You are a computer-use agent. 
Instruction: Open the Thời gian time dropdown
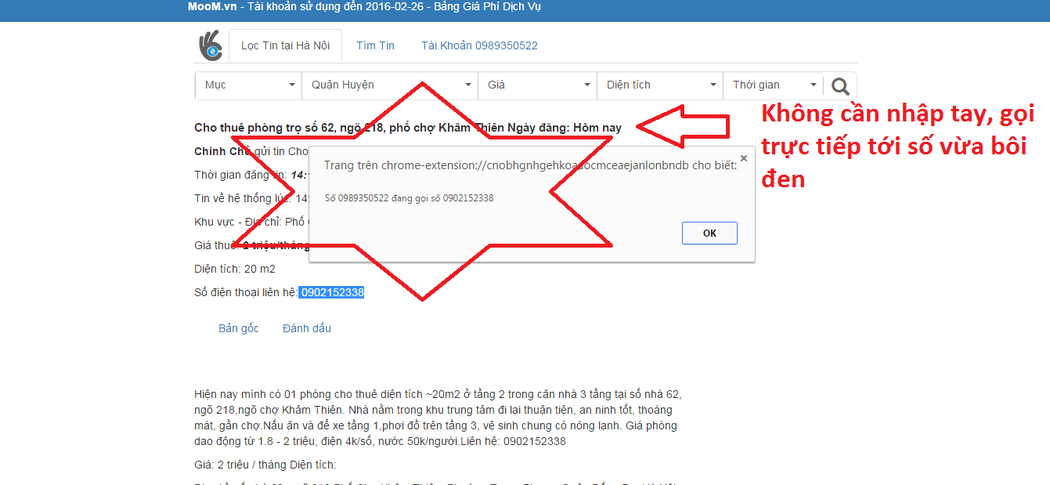(774, 86)
